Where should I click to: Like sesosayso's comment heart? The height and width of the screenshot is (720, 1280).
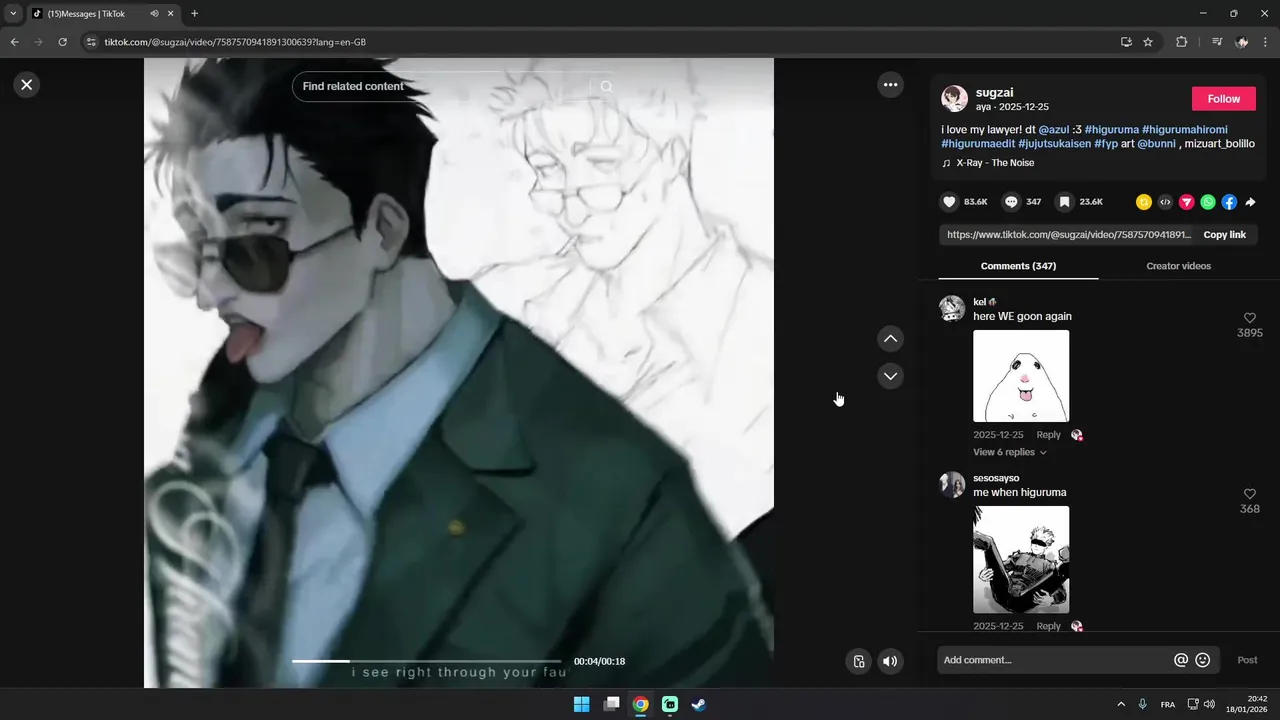click(x=1249, y=494)
